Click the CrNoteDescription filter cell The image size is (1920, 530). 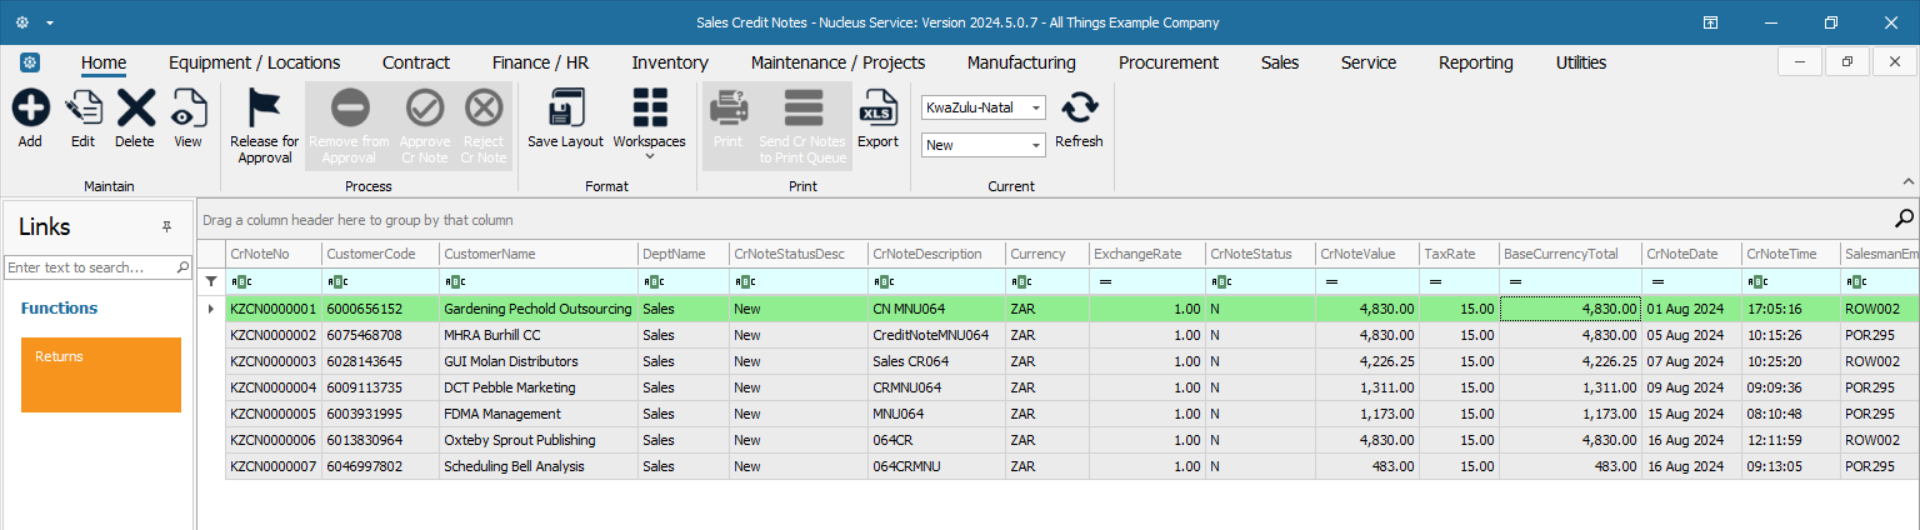coord(936,282)
